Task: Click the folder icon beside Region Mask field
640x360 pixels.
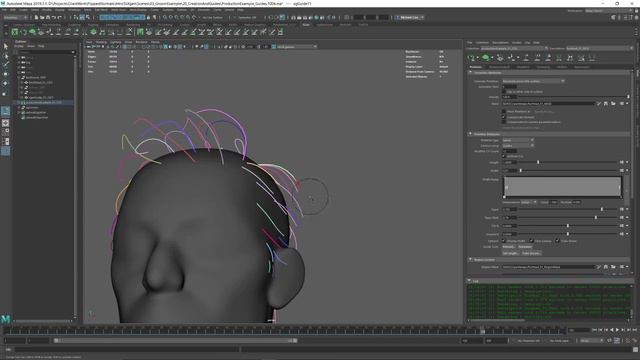Action: point(613,267)
